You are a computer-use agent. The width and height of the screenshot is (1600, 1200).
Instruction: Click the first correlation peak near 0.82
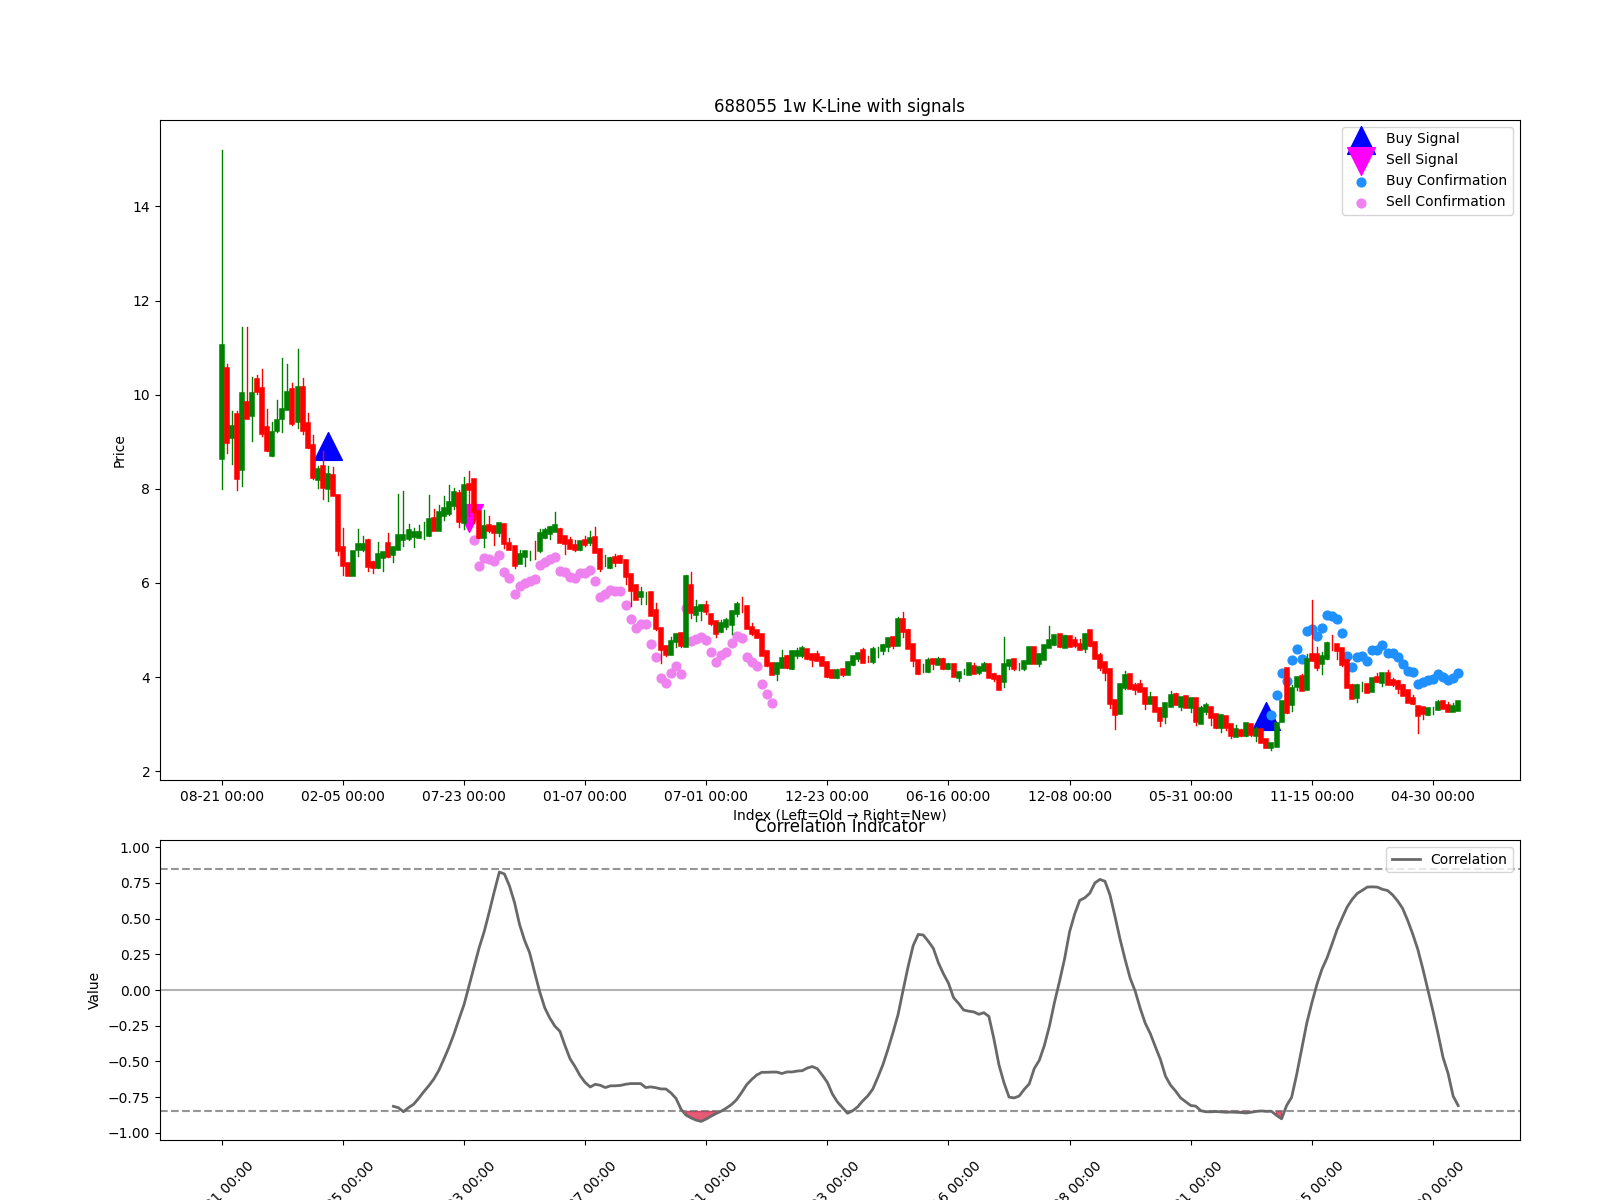pyautogui.click(x=501, y=873)
